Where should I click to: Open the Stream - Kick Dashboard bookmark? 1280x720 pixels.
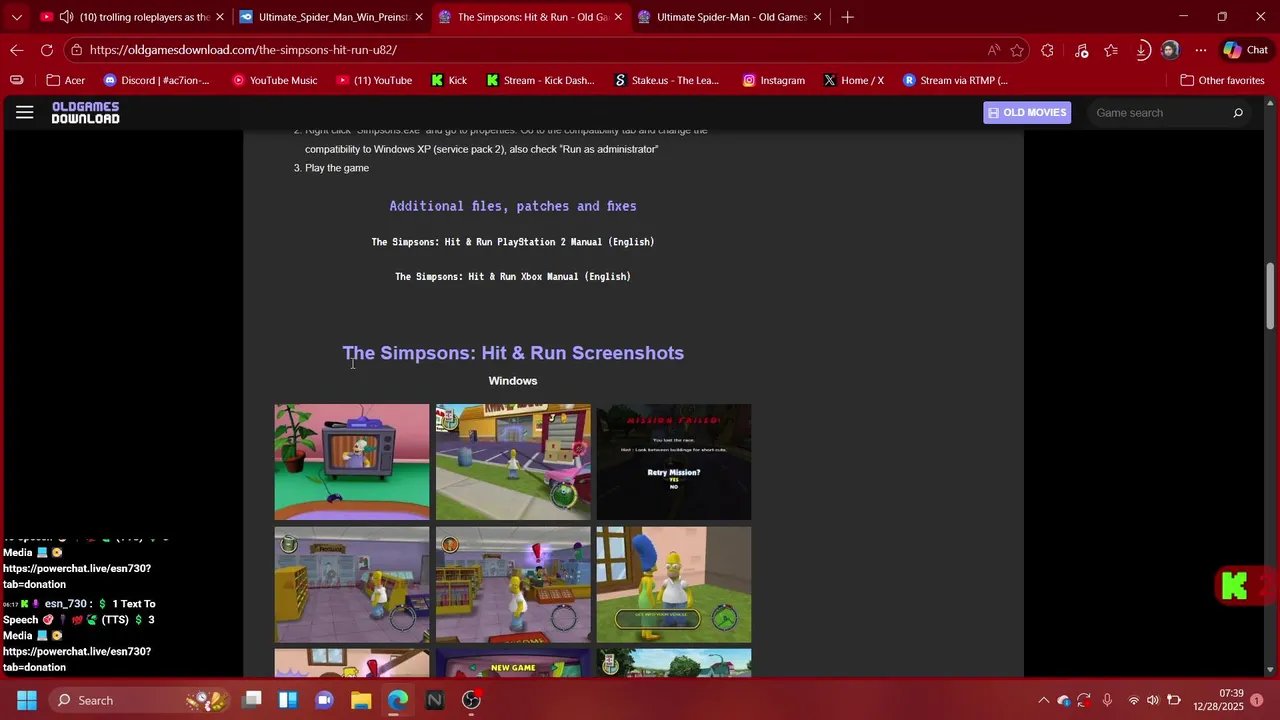pos(540,80)
